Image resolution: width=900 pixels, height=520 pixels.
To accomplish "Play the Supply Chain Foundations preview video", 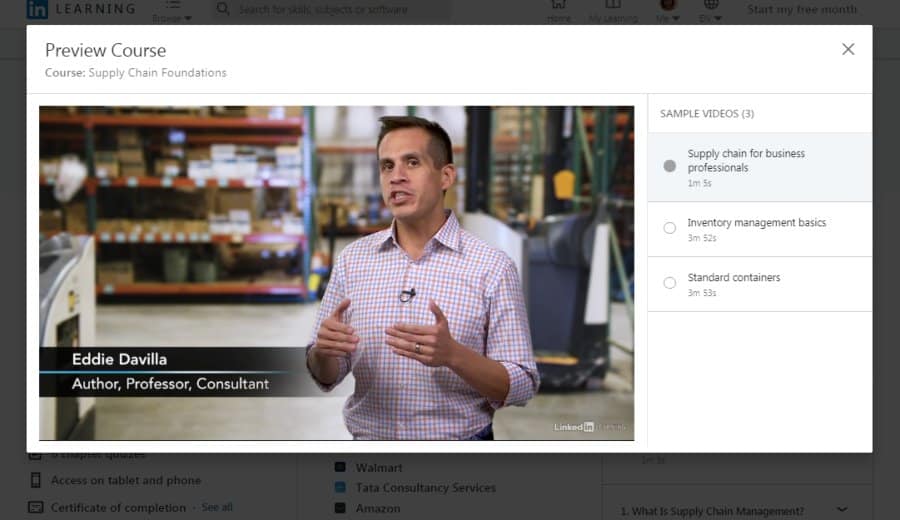I will coord(336,273).
